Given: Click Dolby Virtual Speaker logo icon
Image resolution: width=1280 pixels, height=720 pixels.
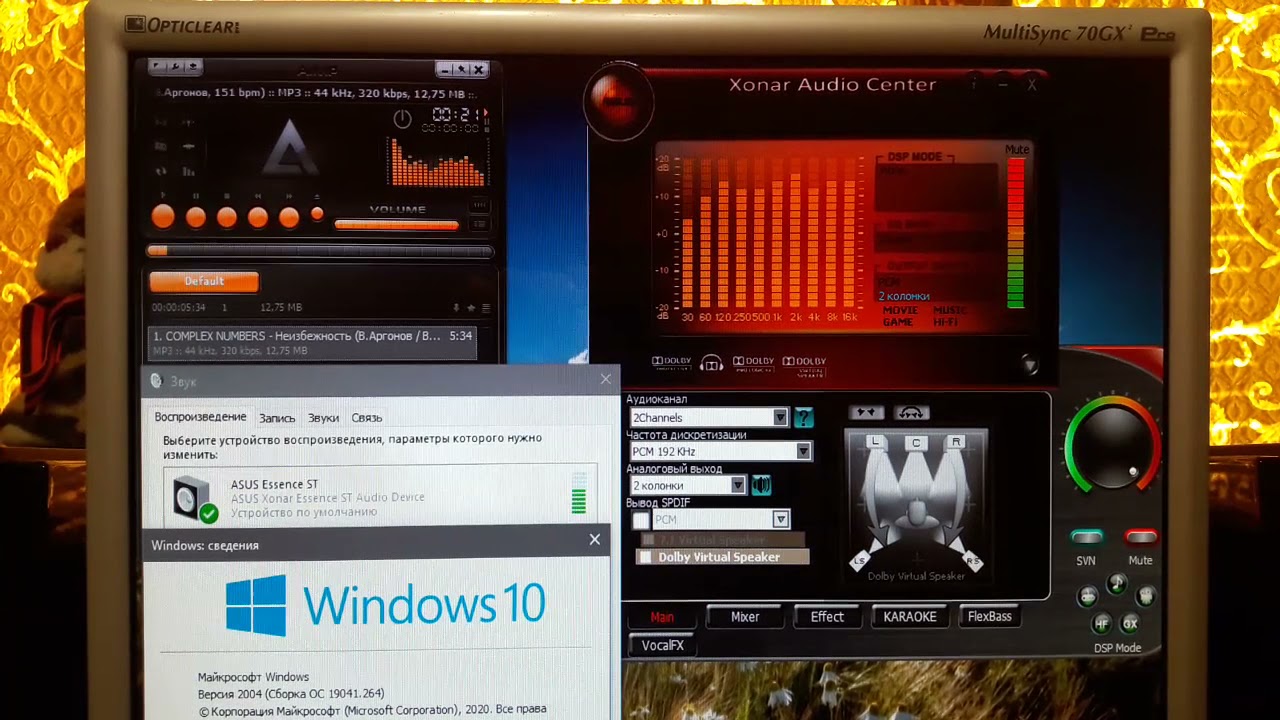Looking at the screenshot, I should point(805,364).
